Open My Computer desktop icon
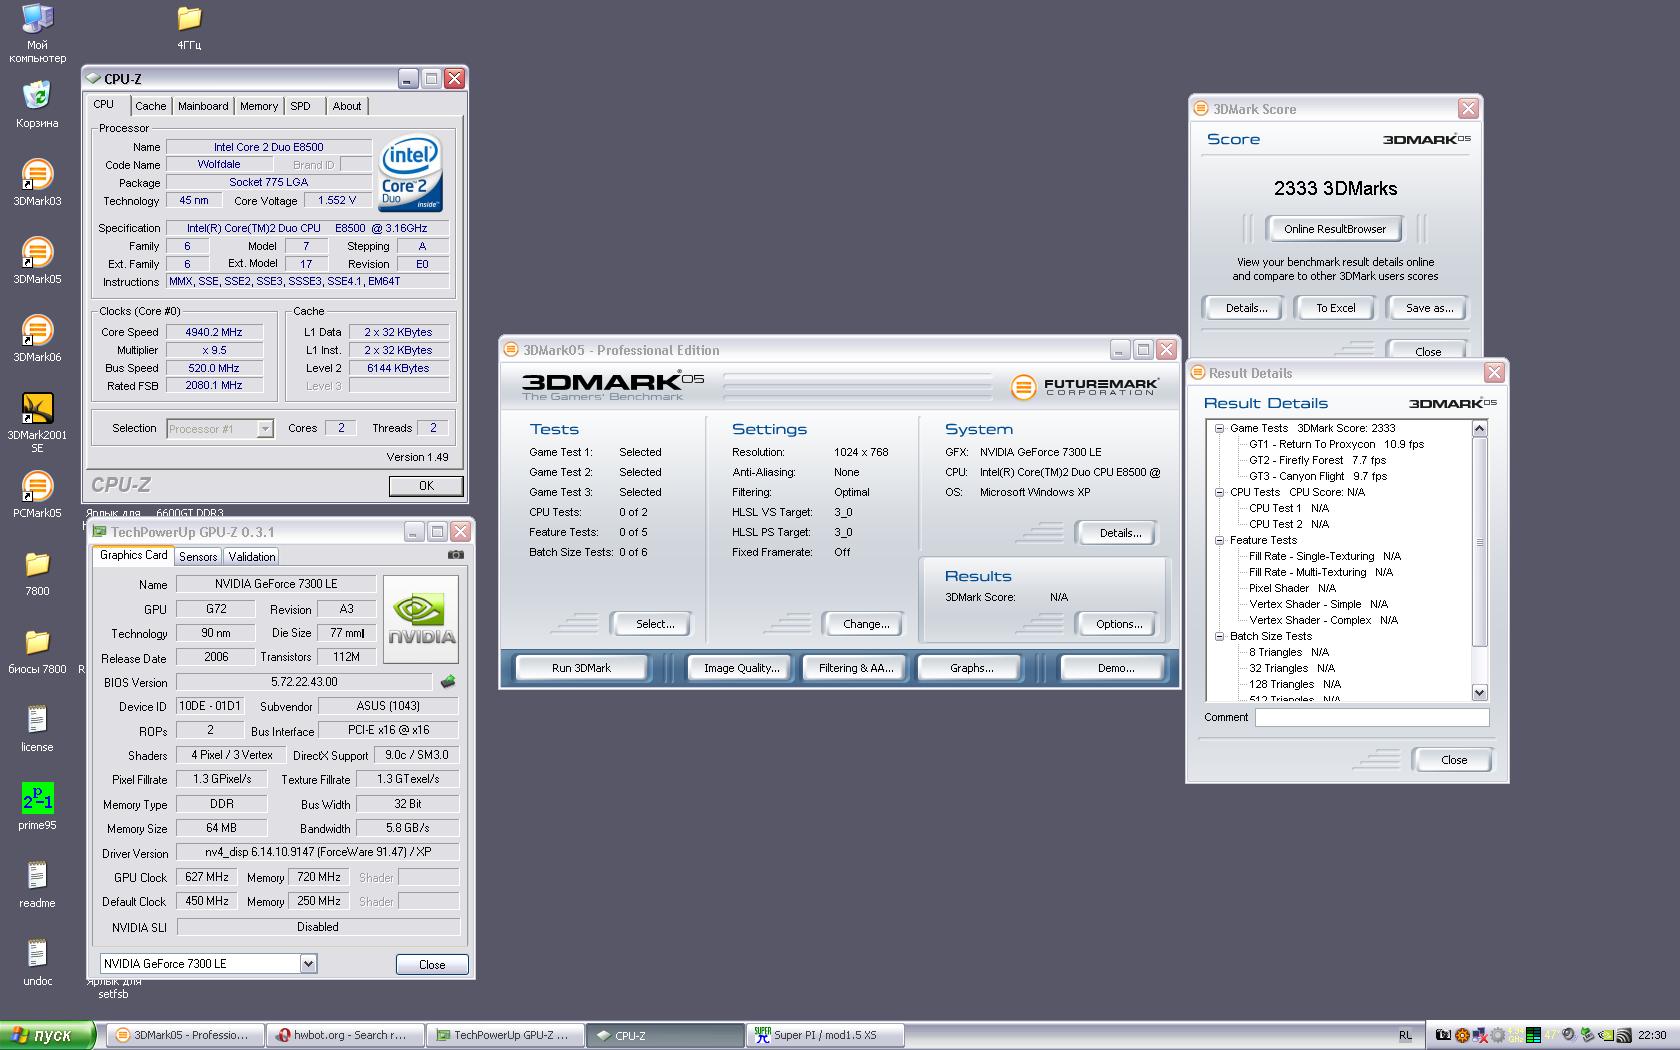This screenshot has height=1050, width=1680. click(x=37, y=33)
